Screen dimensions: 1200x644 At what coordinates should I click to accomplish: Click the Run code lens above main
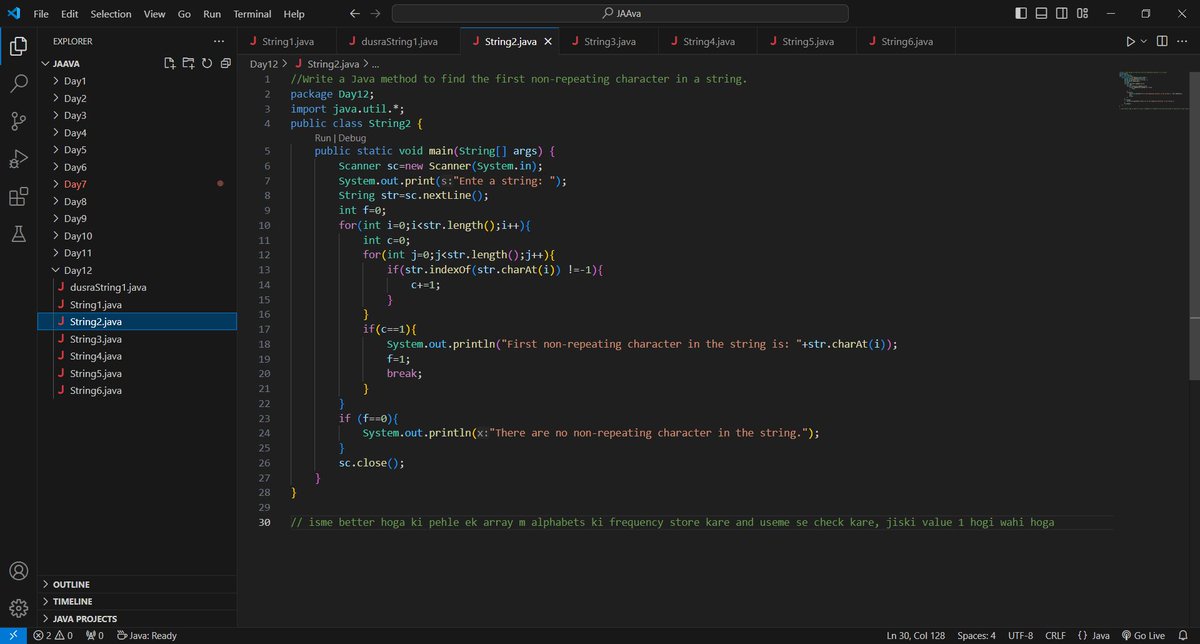tap(322, 138)
